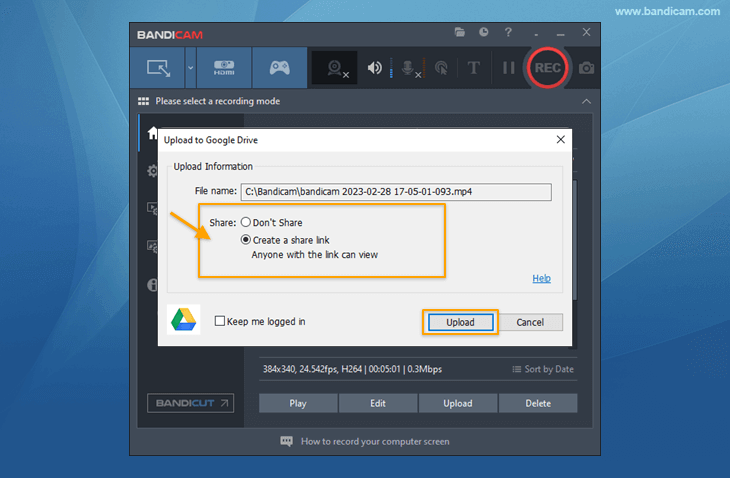Open the BANDICUT link button
Screen dimensions: 730x478
tap(190, 403)
